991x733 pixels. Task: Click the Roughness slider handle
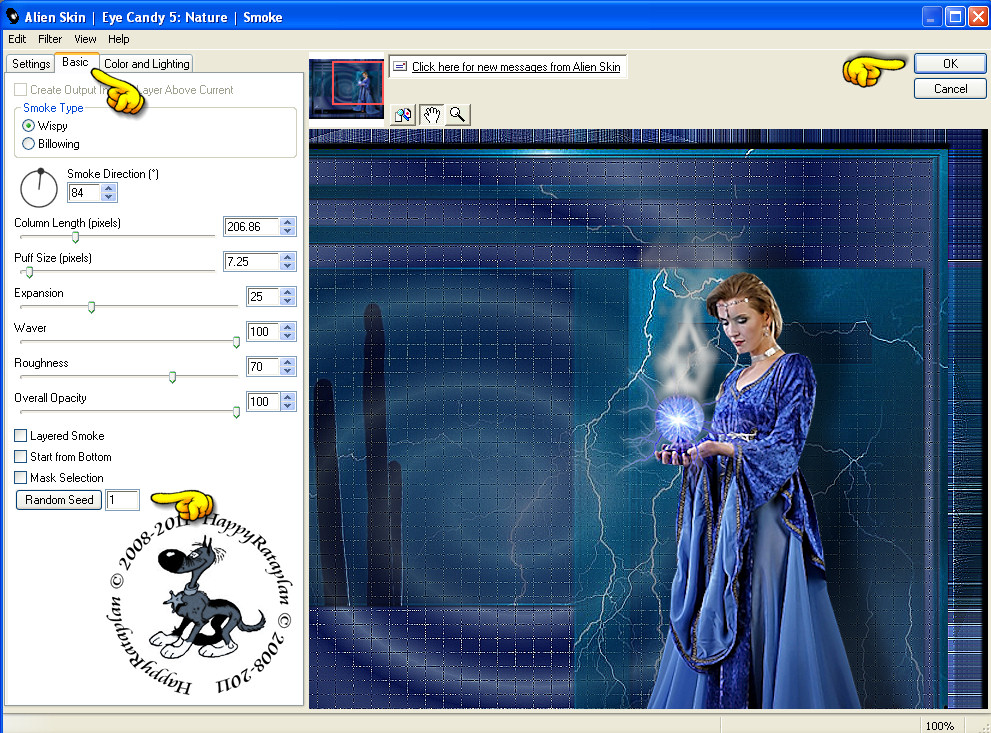click(x=173, y=377)
